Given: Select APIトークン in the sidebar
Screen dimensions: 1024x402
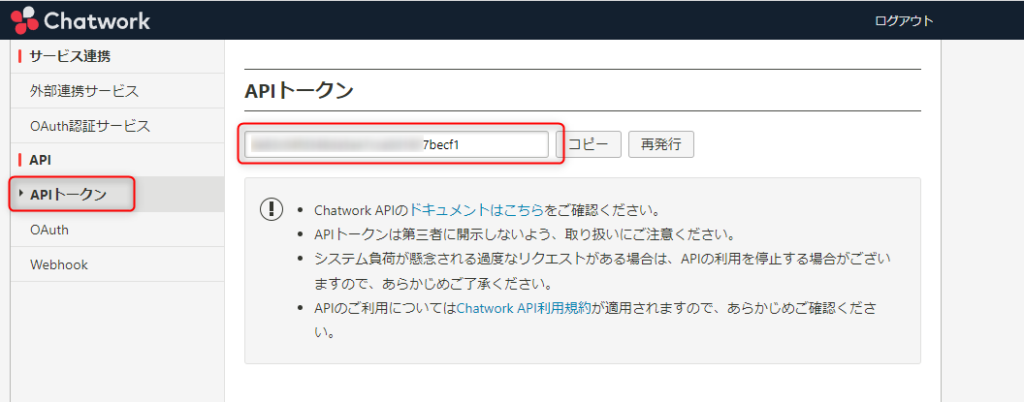Looking at the screenshot, I should click(68, 194).
